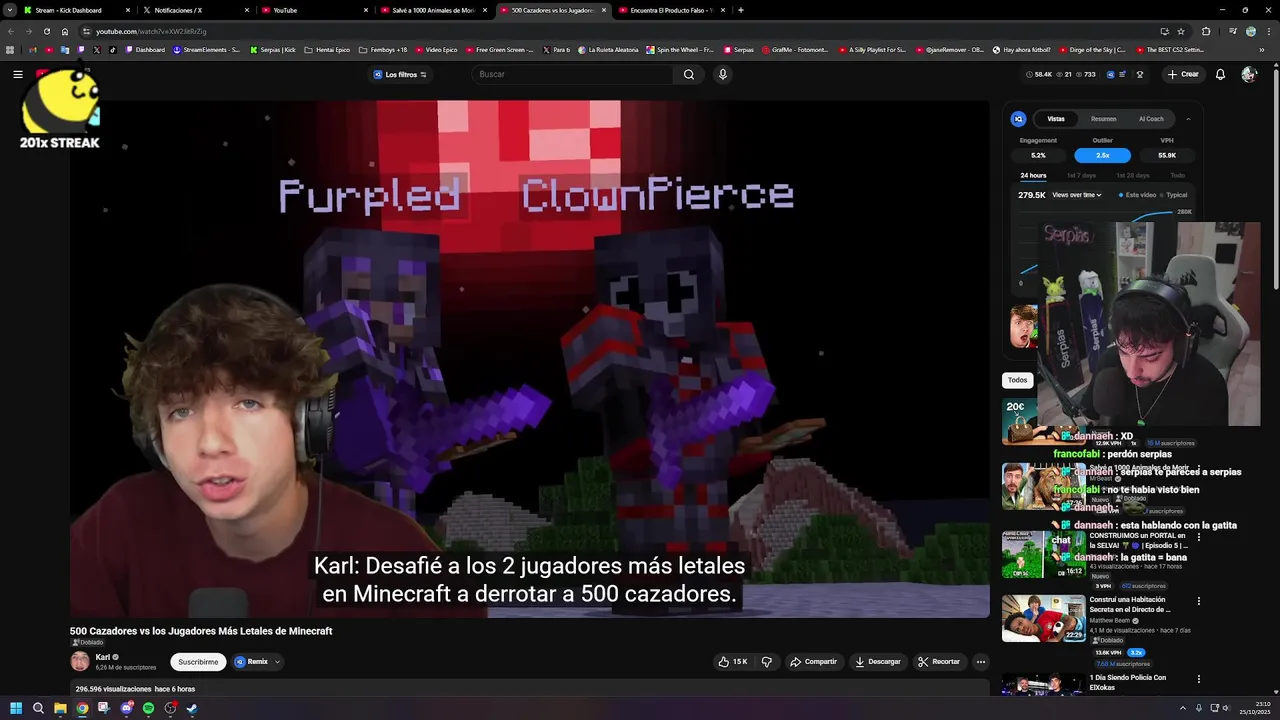Open a new browser tab
This screenshot has width=1280, height=720.
(740, 10)
